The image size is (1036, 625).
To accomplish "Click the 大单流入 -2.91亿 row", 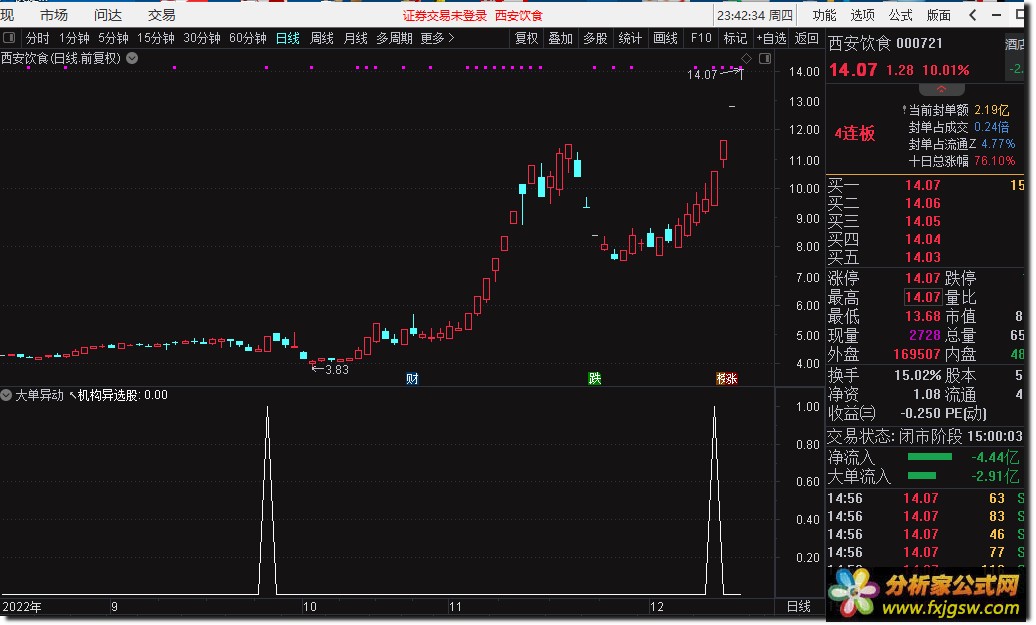I will pos(926,476).
